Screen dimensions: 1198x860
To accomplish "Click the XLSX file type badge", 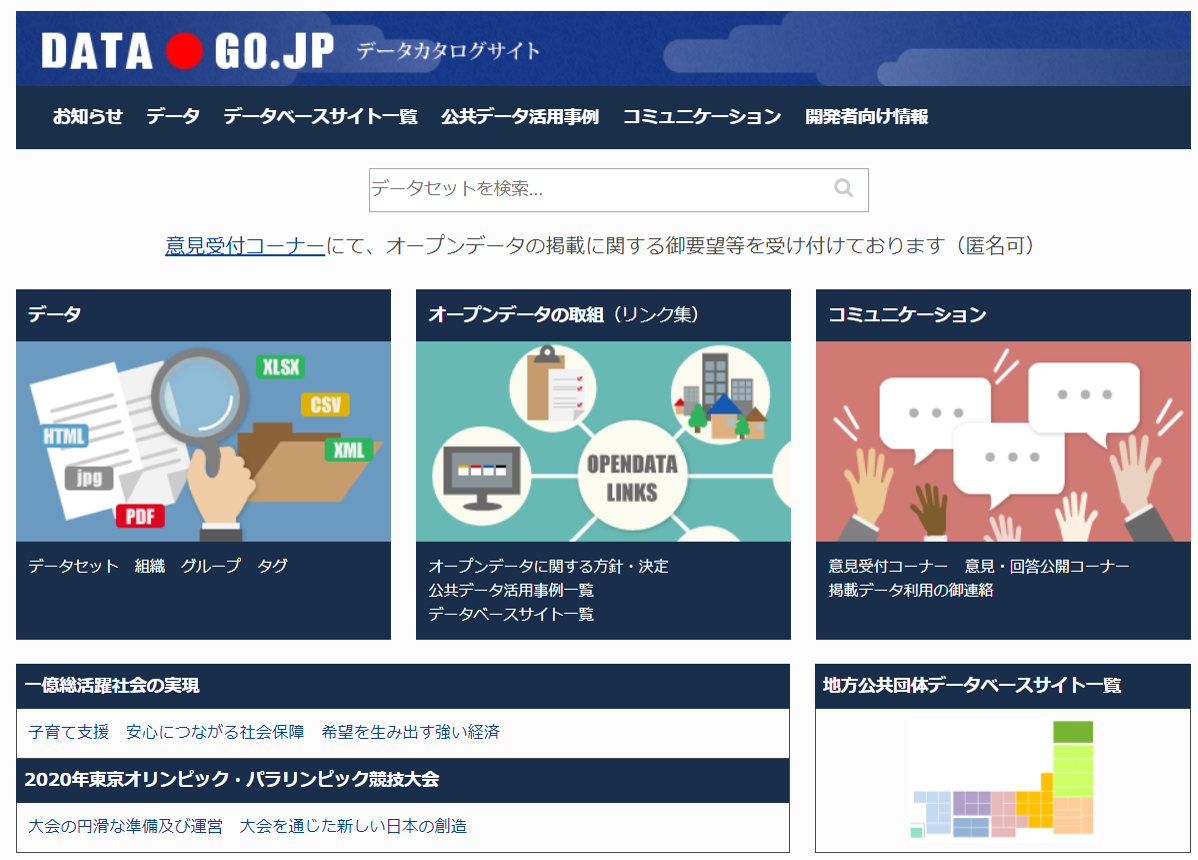I will click(280, 367).
